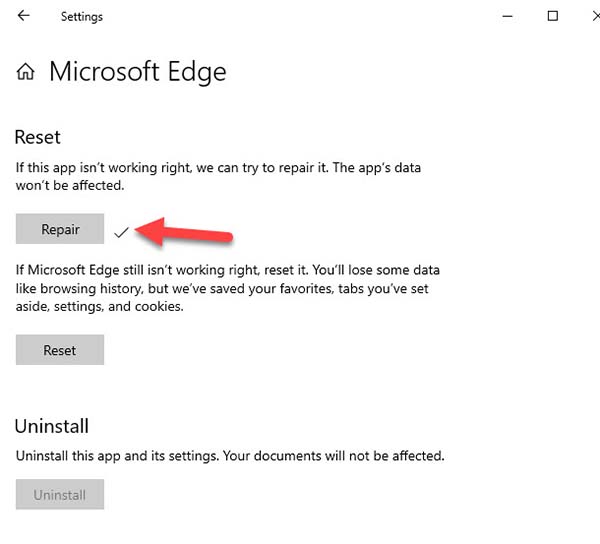Viewport: 600px width, 544px height.
Task: Click the Settings window title text
Action: coord(82,17)
